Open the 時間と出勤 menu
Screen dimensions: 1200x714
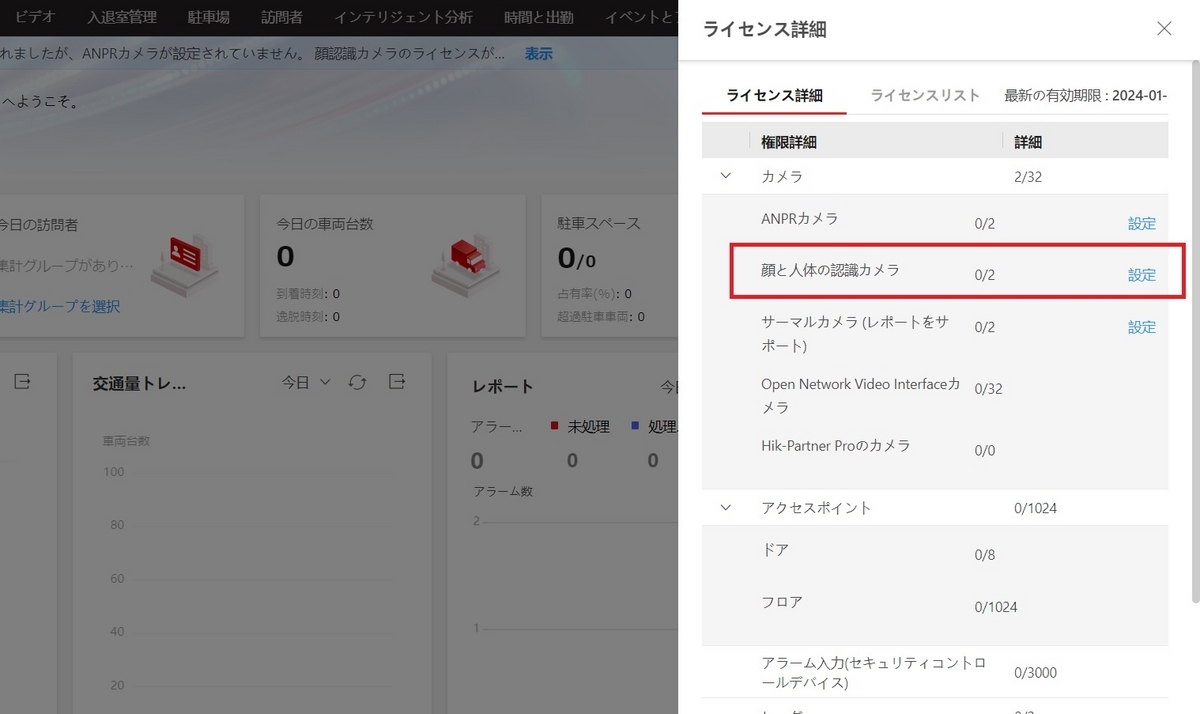pyautogui.click(x=538, y=17)
